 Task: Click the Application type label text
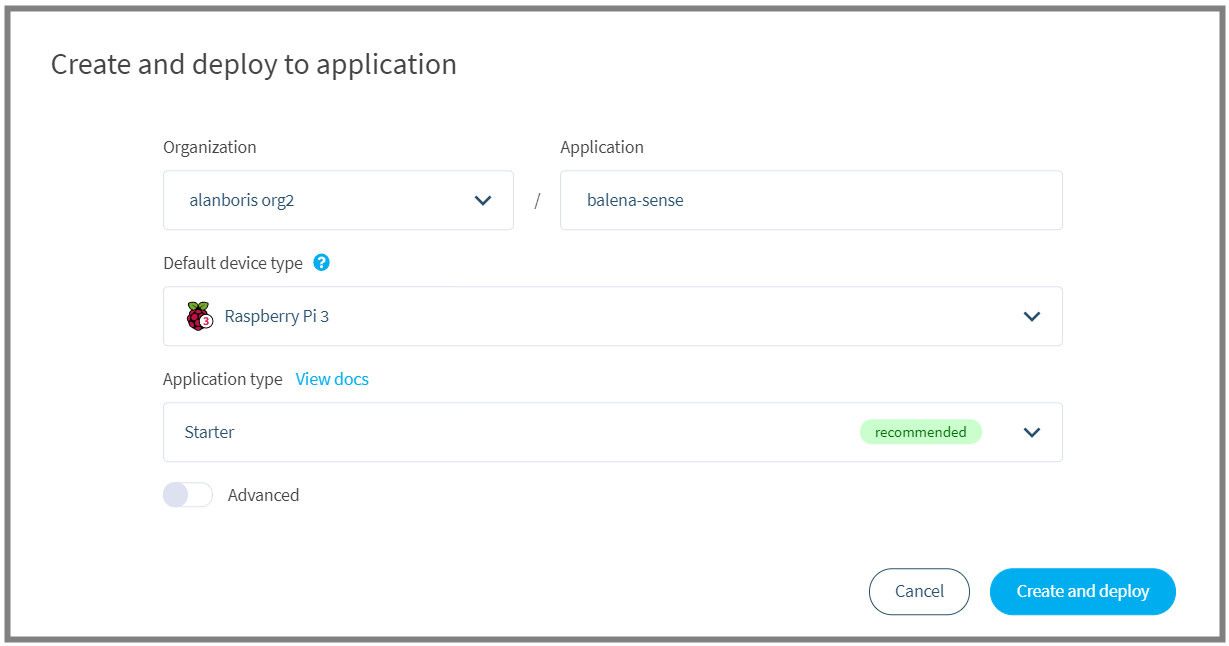tap(222, 379)
